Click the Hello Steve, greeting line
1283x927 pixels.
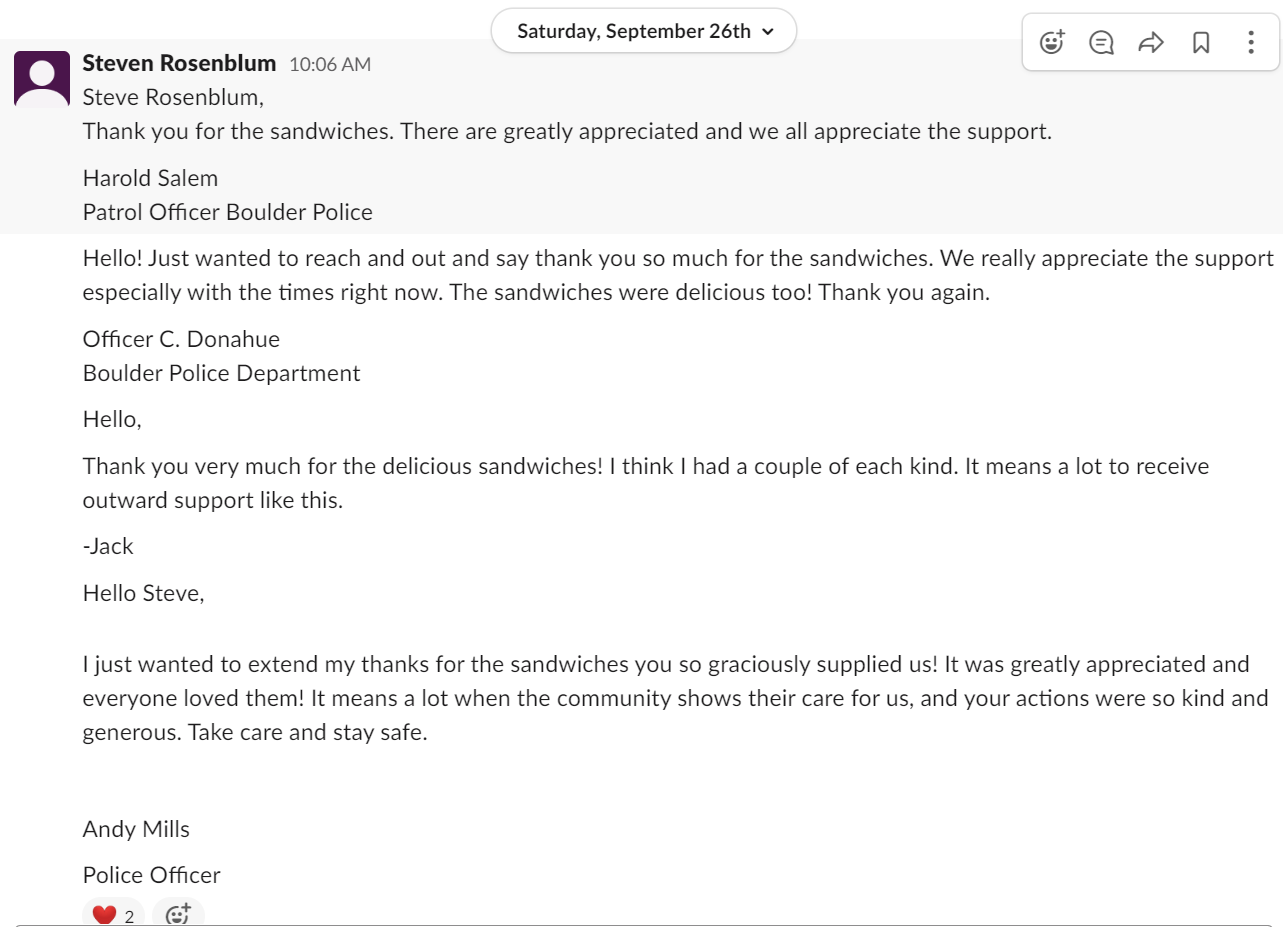click(143, 593)
